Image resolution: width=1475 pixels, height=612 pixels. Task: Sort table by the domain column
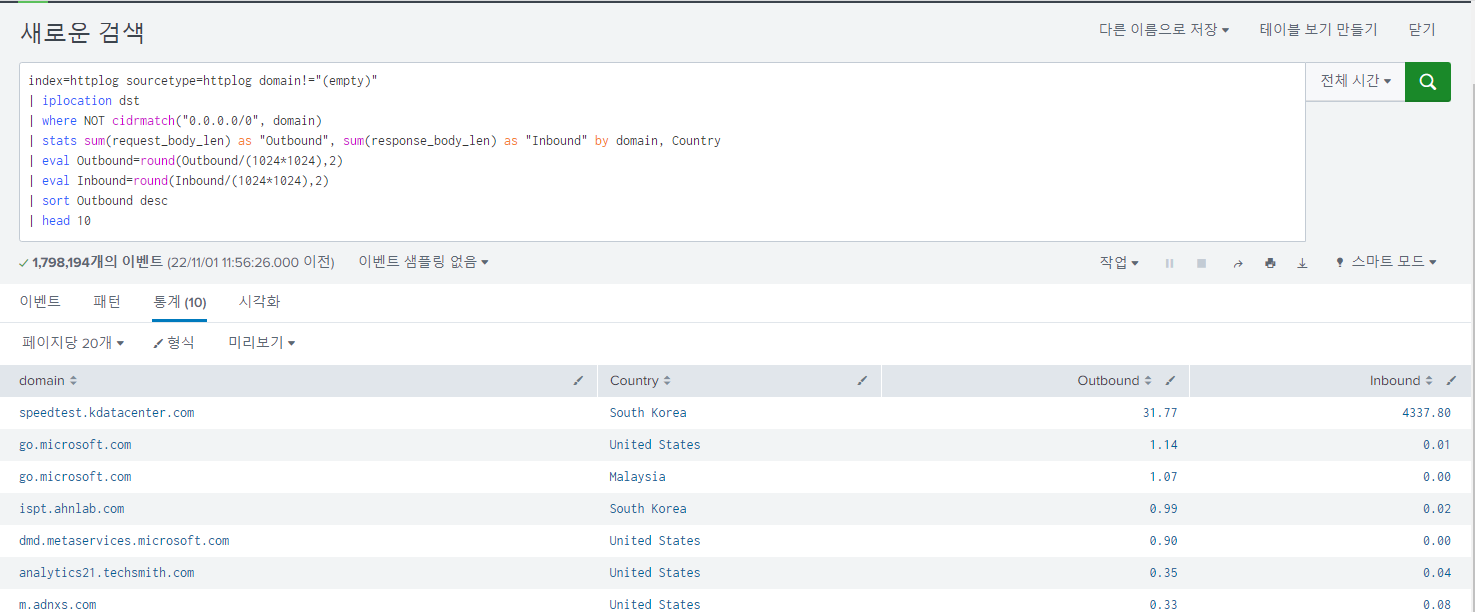[x=48, y=381]
